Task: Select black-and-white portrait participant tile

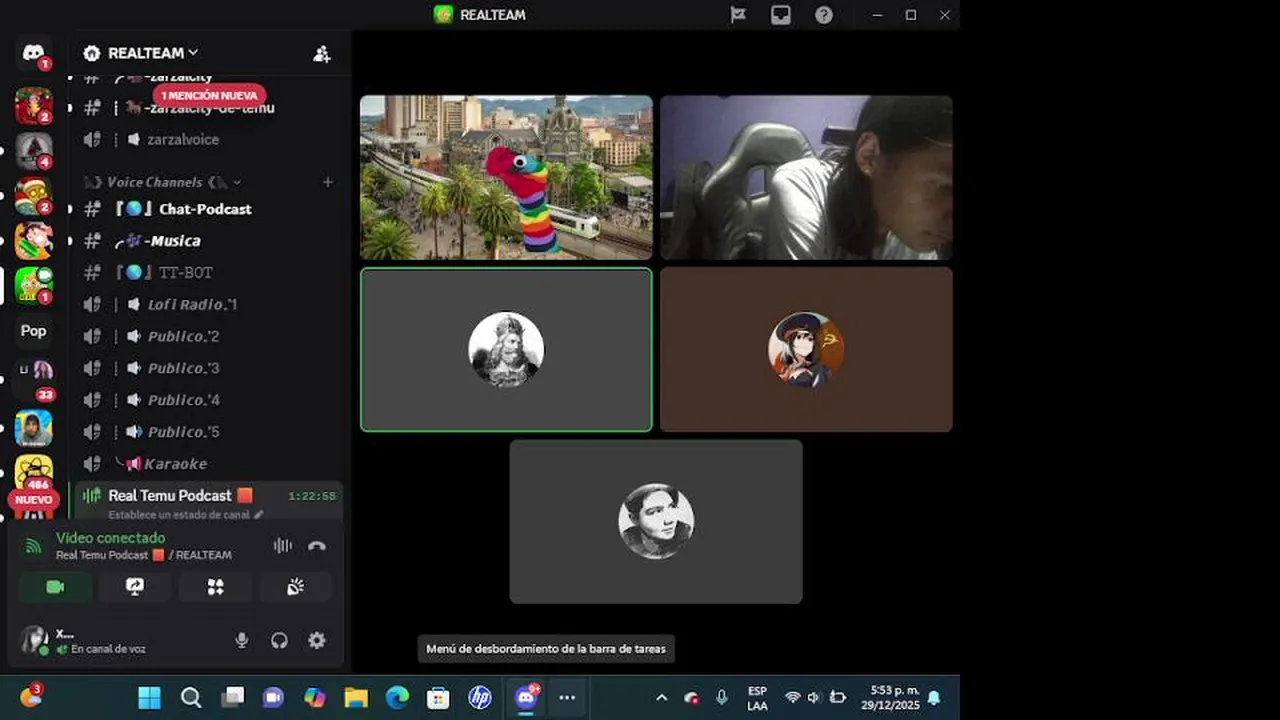Action: coord(656,521)
